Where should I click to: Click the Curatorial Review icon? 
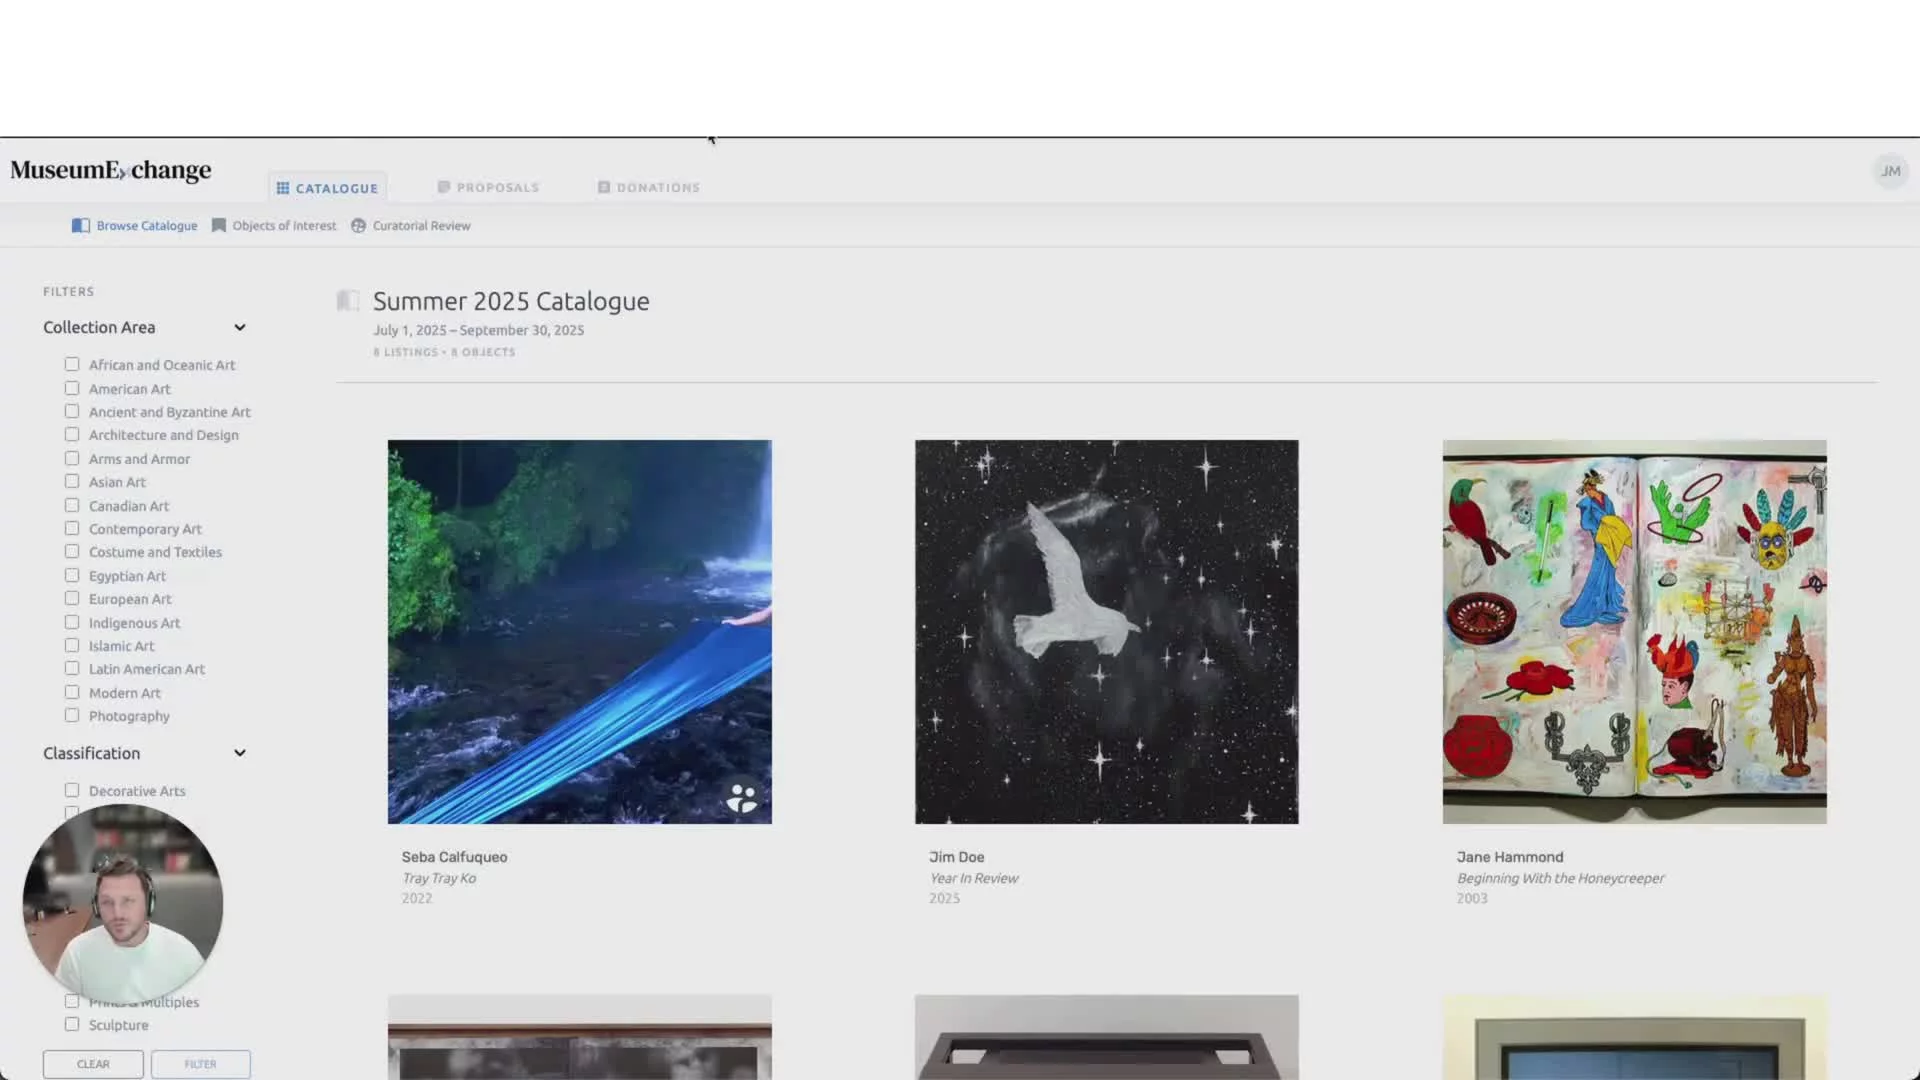click(359, 226)
